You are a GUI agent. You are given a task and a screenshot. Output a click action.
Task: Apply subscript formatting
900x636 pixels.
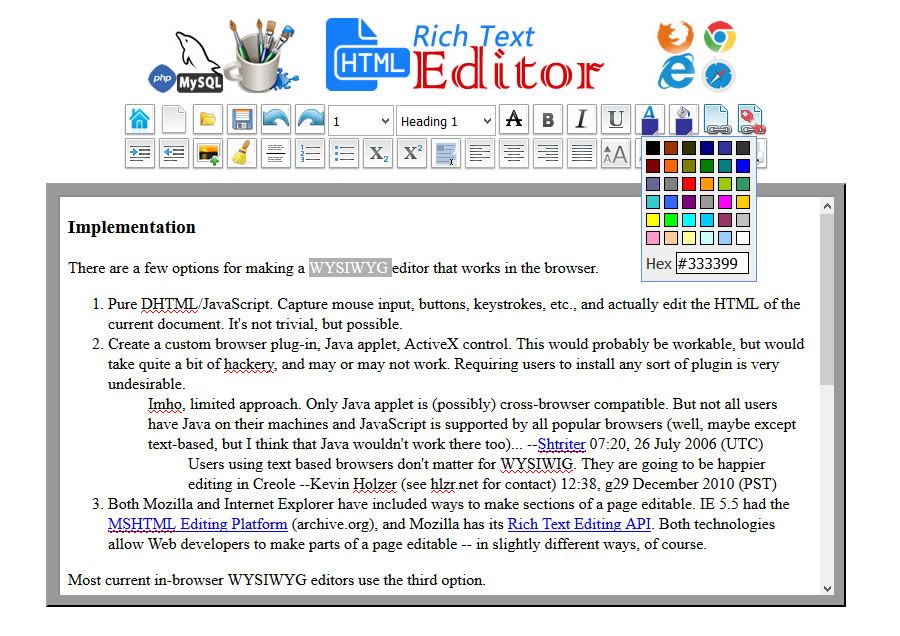[378, 153]
